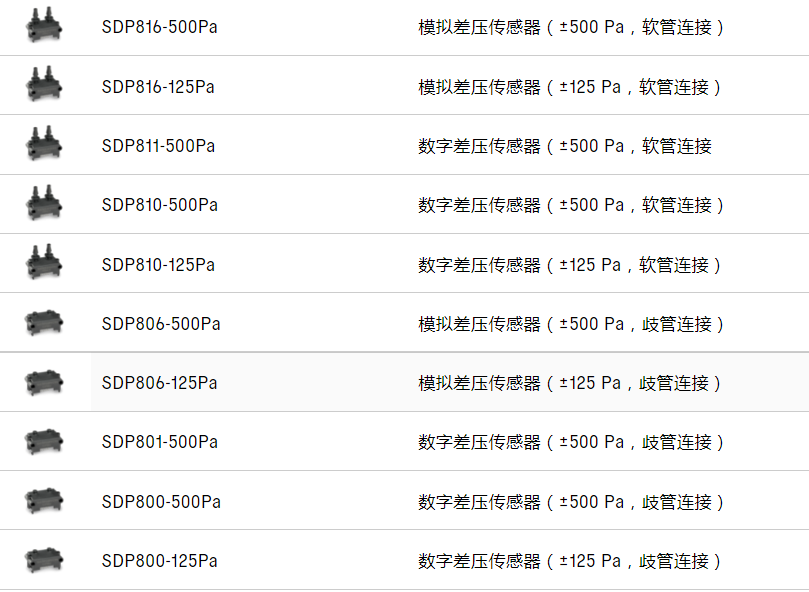Click the SDP816-125Pa sensor product icon
Screen dimensions: 809x592
tap(43, 85)
